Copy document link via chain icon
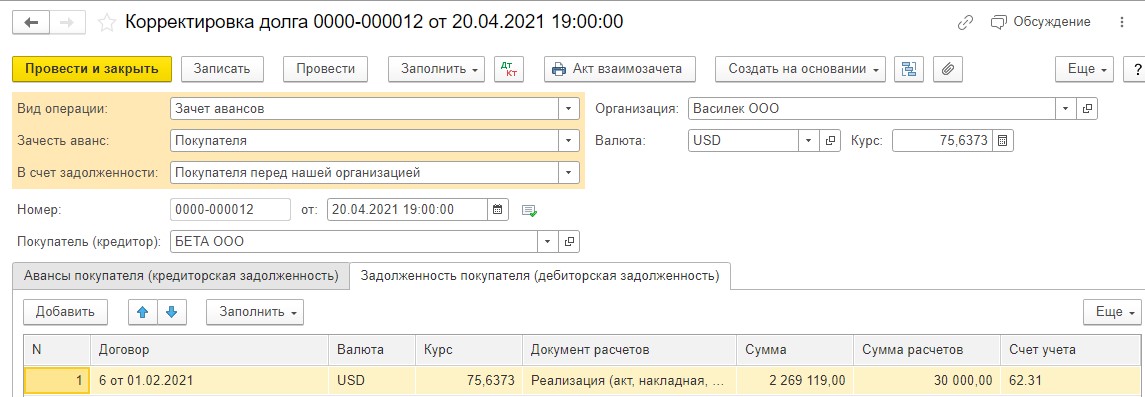This screenshot has height=397, width=1145. (965, 23)
